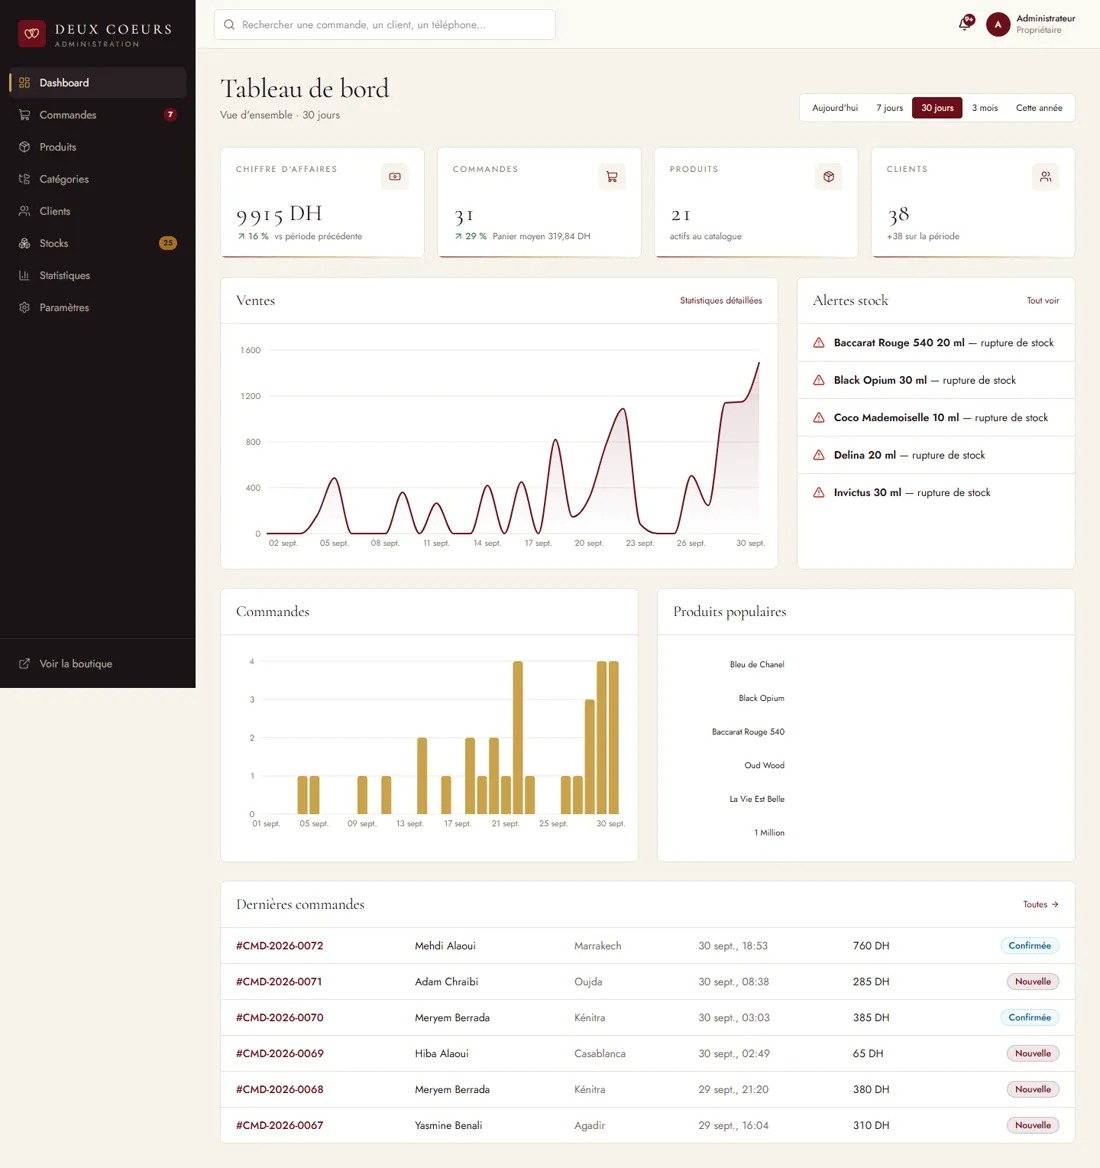Click the Baccarat Rouge 540 alert warning icon
The image size is (1100, 1168).
818,343
